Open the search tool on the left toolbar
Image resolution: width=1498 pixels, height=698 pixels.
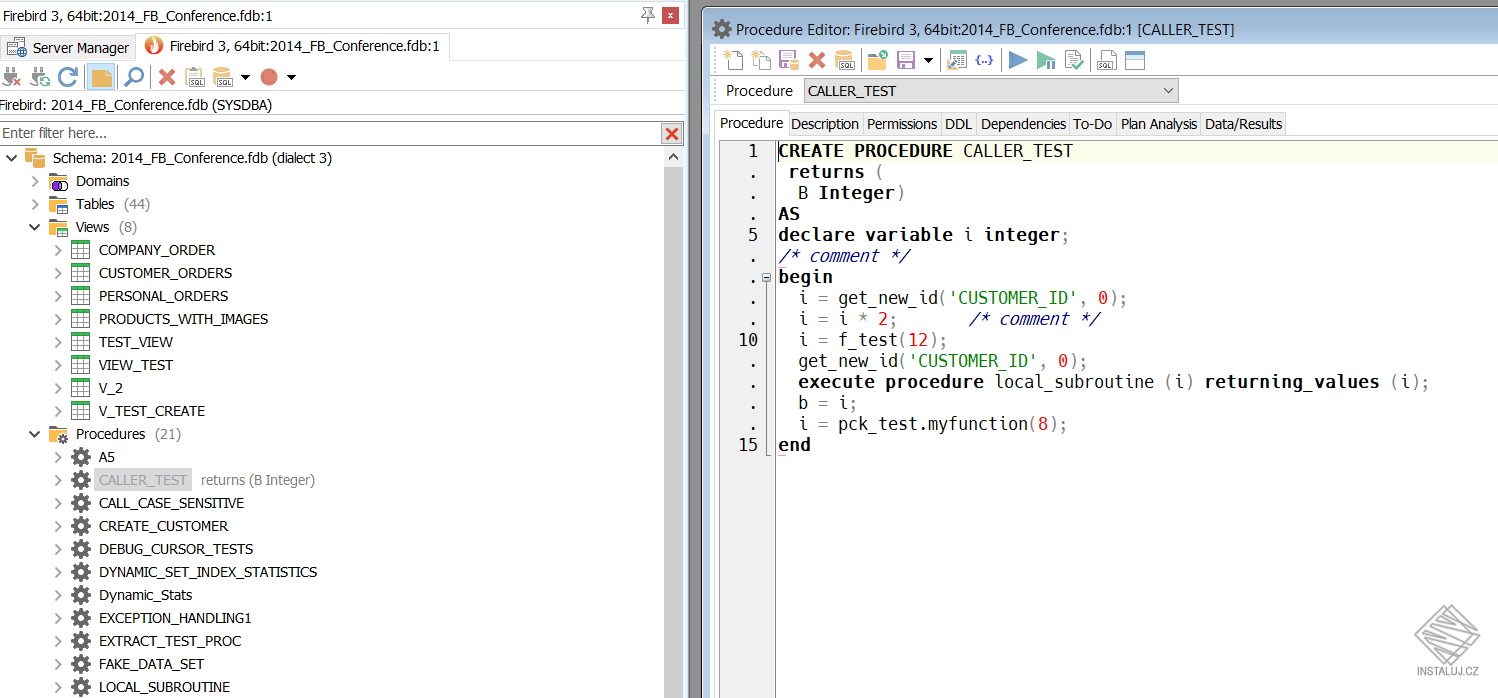pyautogui.click(x=134, y=77)
